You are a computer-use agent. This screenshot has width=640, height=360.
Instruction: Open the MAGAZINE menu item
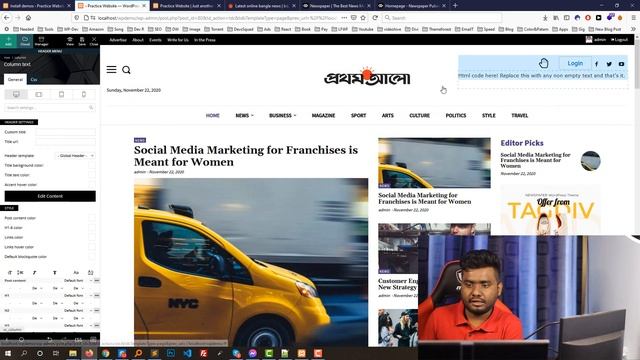click(x=323, y=116)
